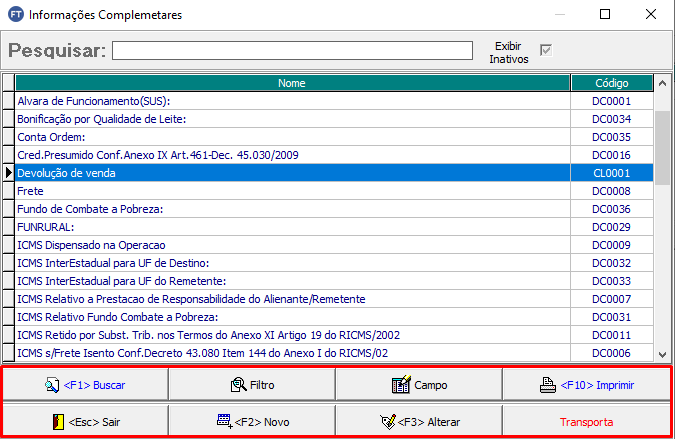Click the exit door icon on Sair
This screenshot has height=439, width=675.
[58, 422]
